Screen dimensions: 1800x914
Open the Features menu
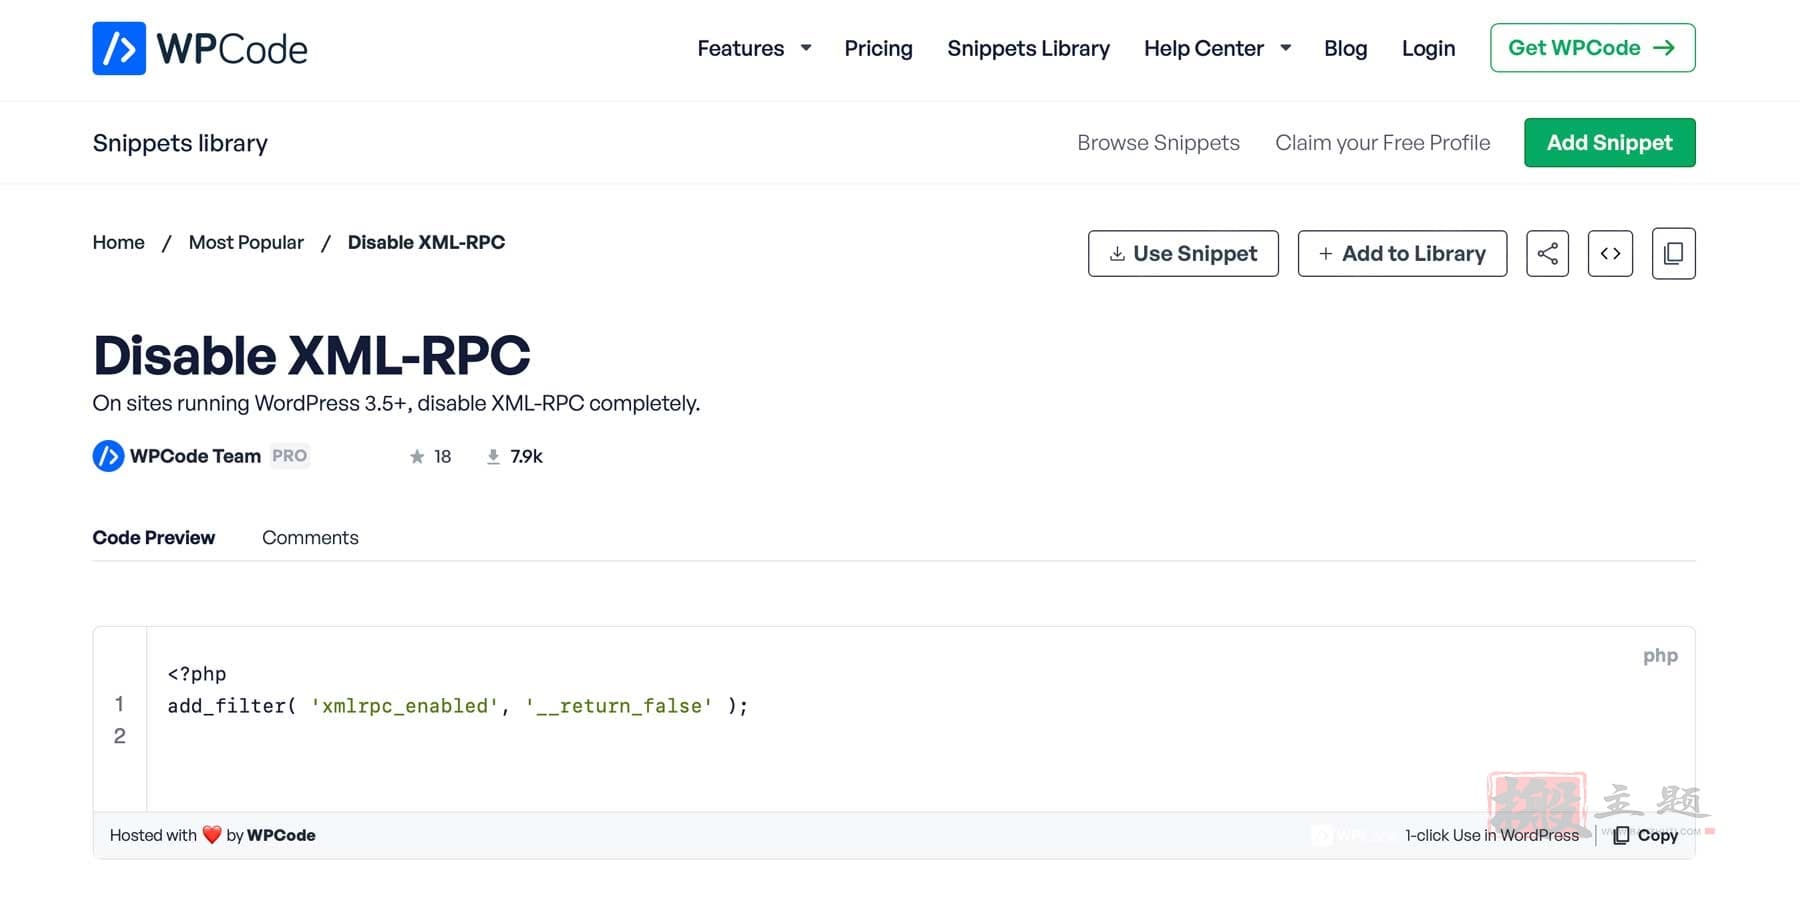point(741,48)
